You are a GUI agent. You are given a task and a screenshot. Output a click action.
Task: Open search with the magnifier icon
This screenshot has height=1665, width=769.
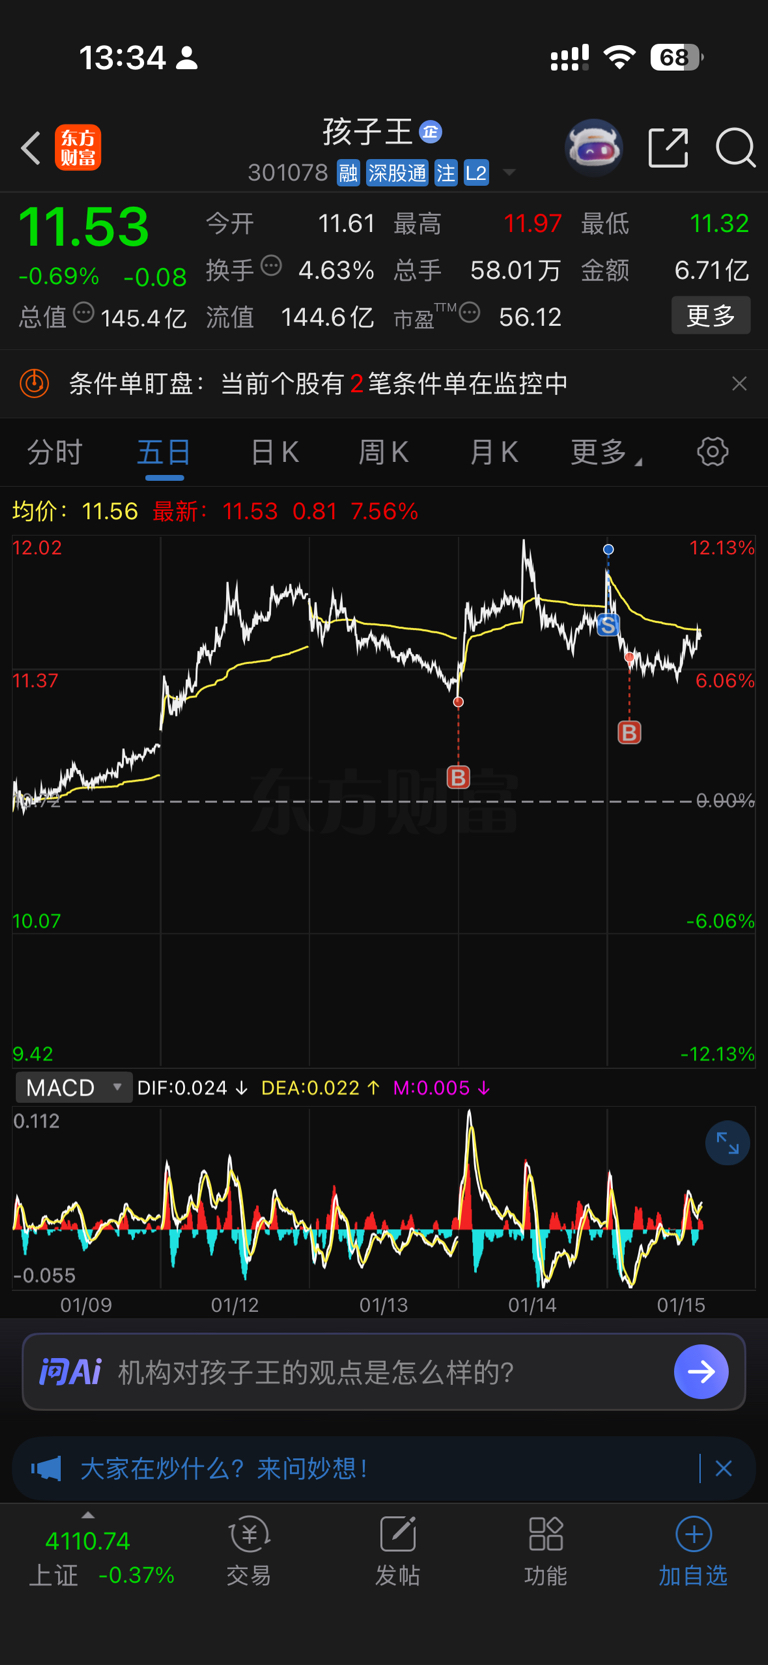point(736,148)
